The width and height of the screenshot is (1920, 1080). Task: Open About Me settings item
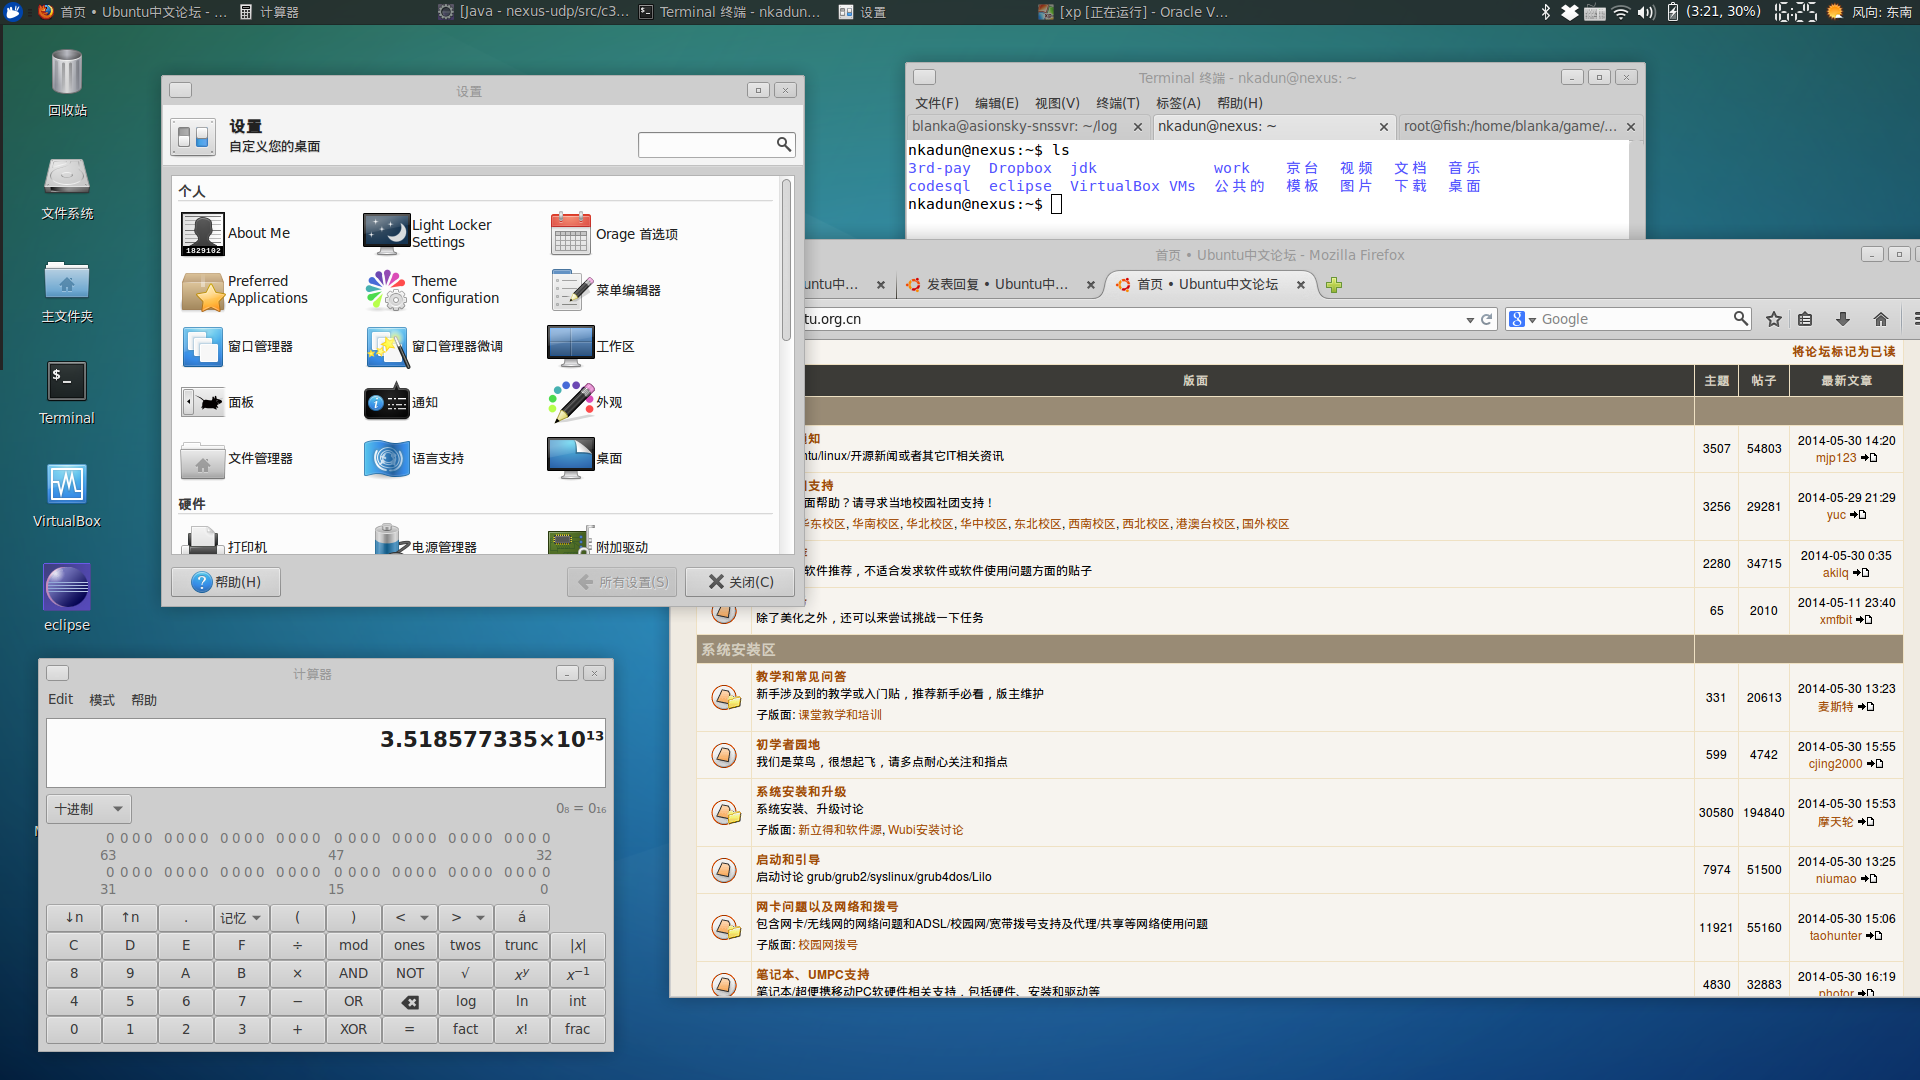pos(236,233)
